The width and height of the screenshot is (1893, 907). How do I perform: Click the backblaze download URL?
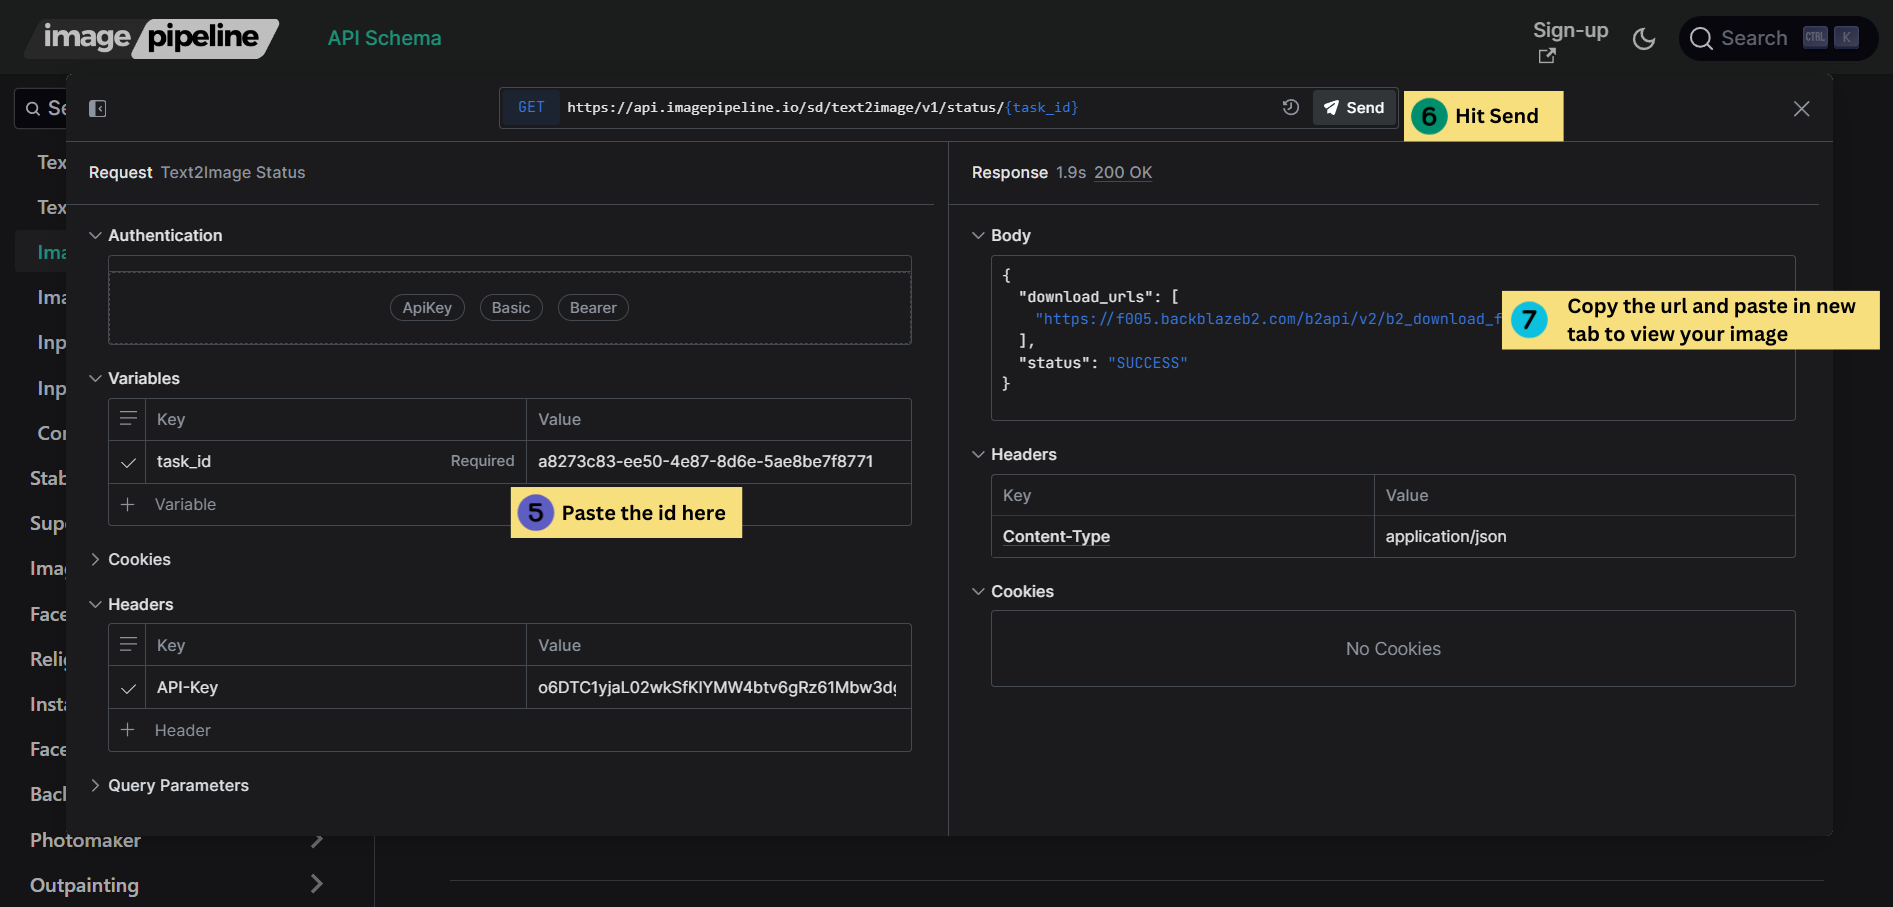click(x=1268, y=319)
